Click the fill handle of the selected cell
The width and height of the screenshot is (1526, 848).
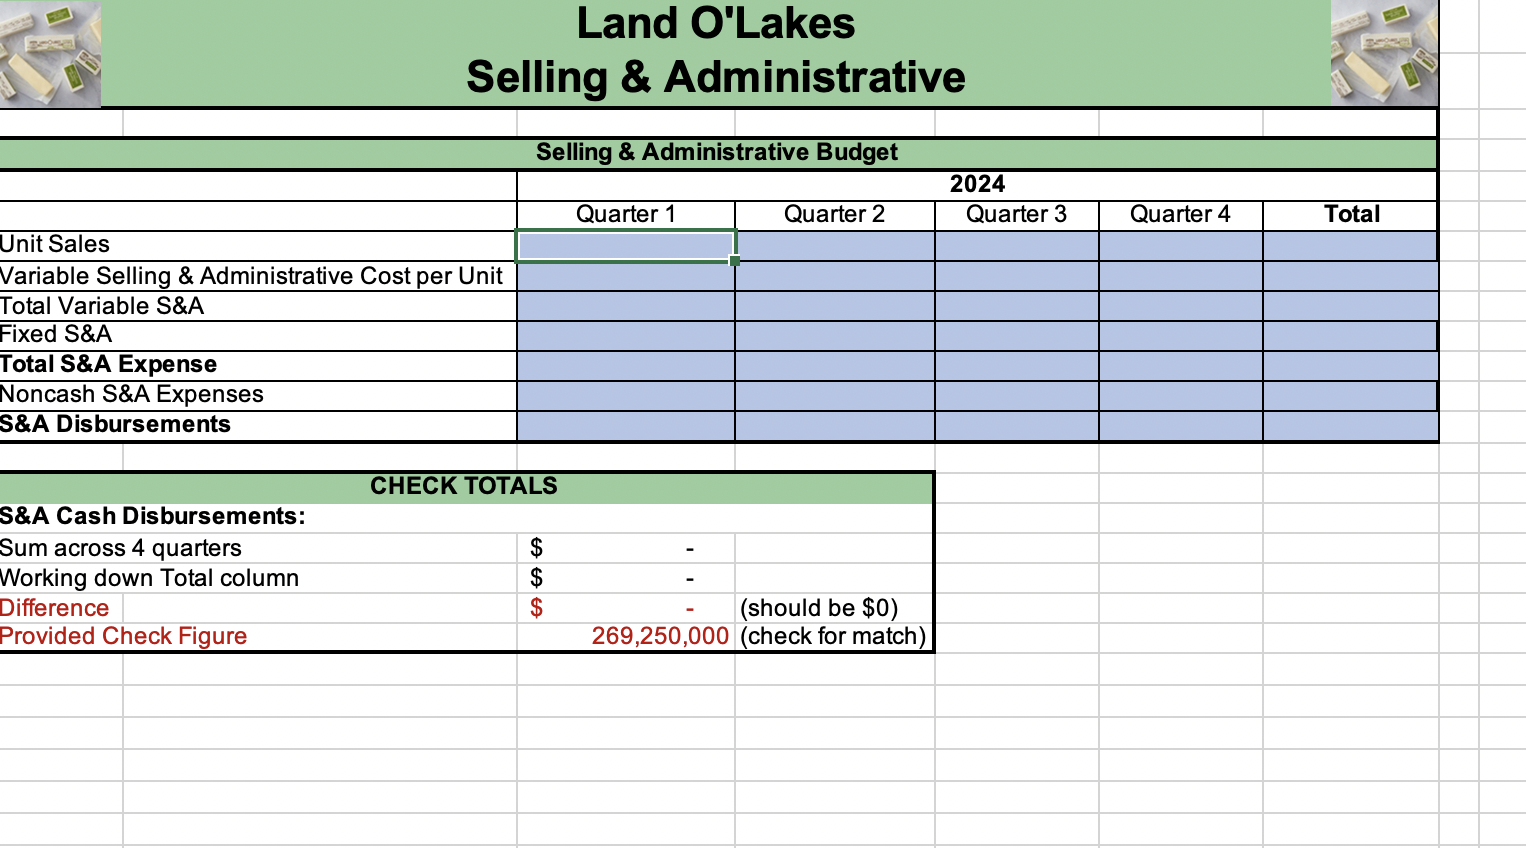(x=735, y=261)
